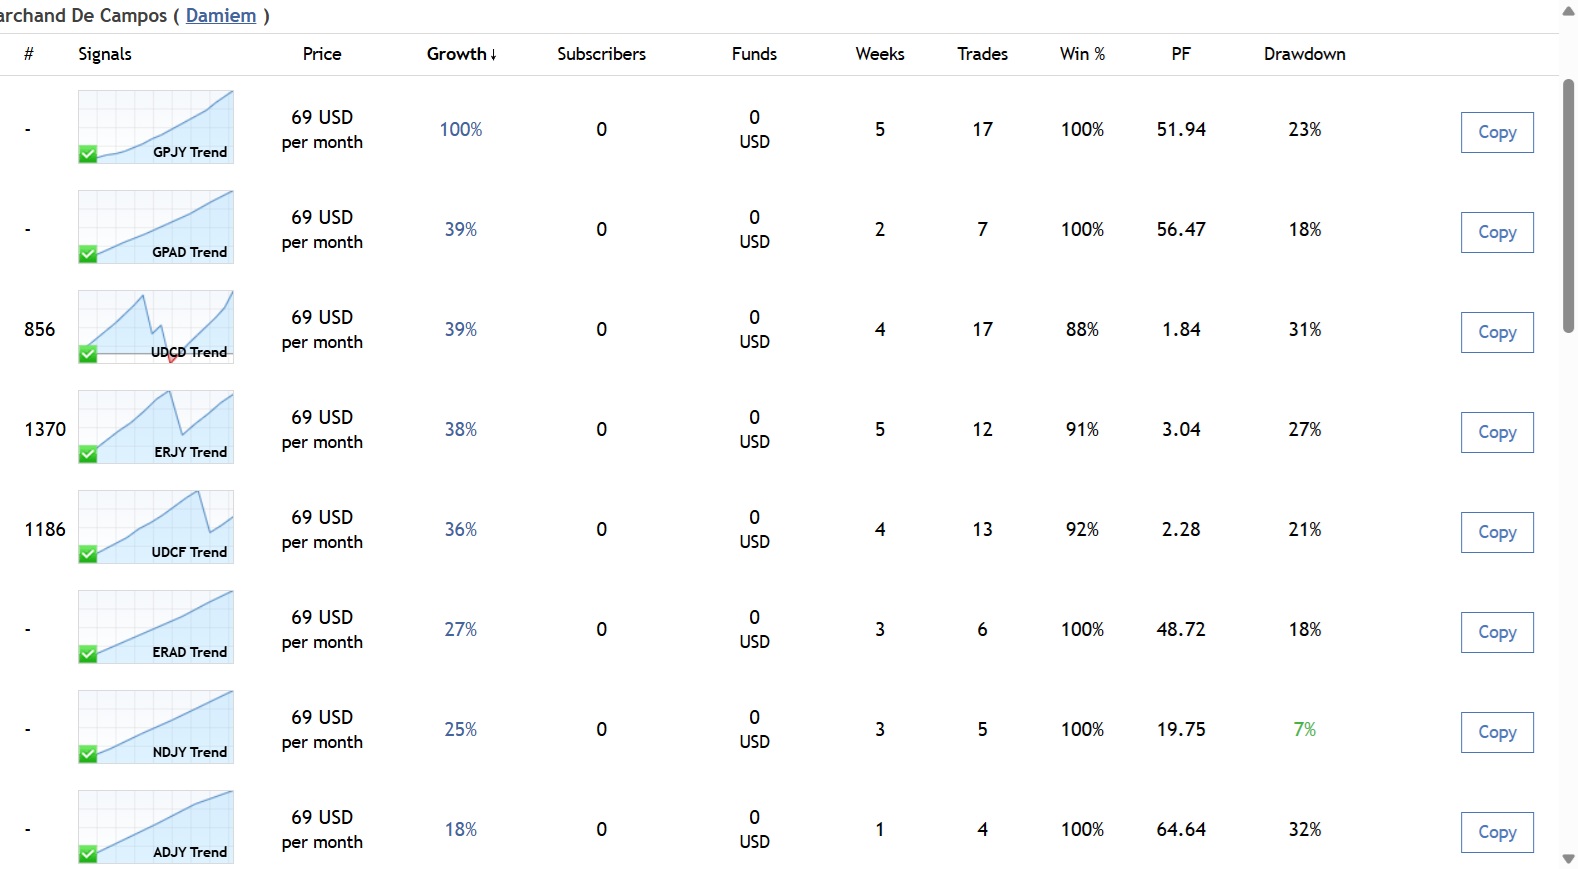Open the UDCD Trend signal chart thumbnail
1578x869 pixels.
[x=156, y=327]
